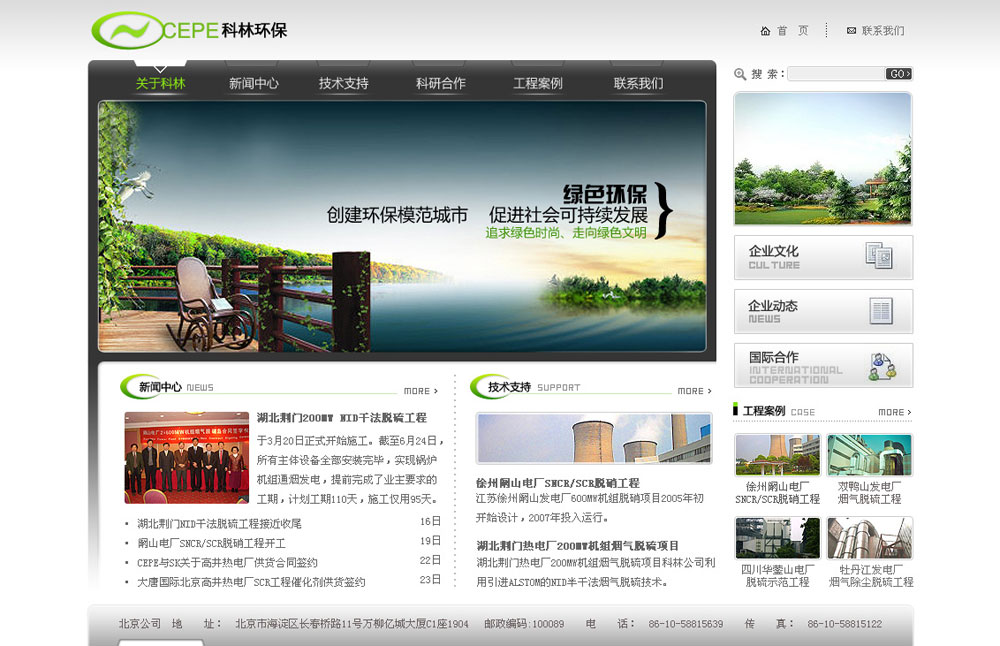Select 工程案例 in the navigation bar
Image resolution: width=1000 pixels, height=646 pixels.
click(537, 84)
